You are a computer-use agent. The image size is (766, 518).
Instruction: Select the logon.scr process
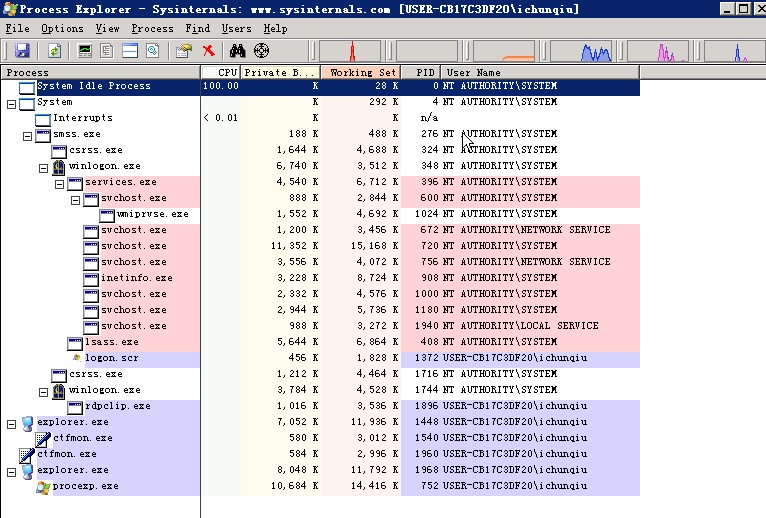320,358
